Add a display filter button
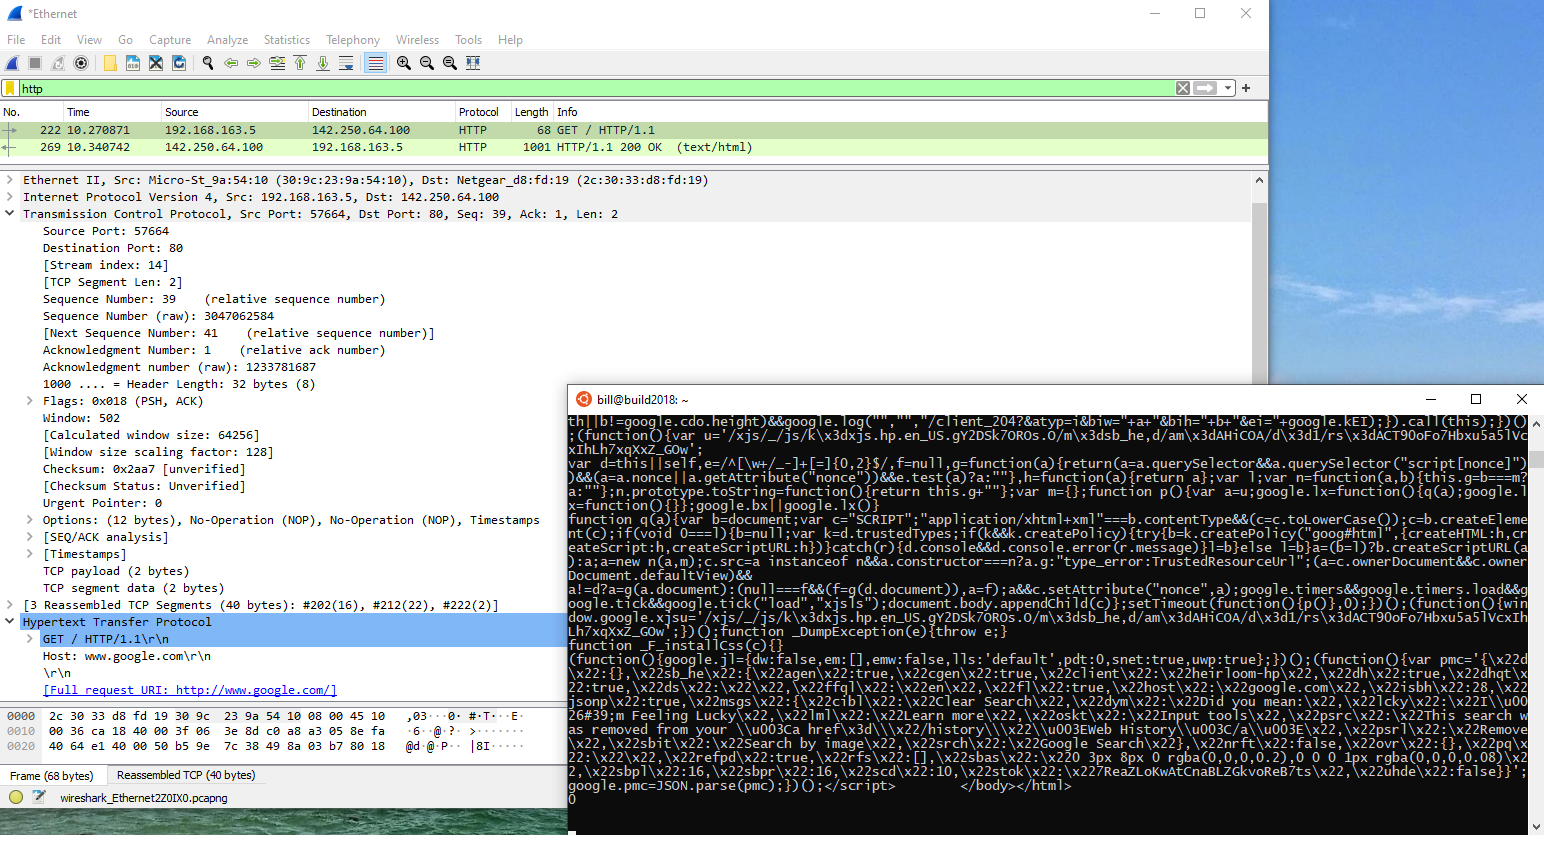Image resolution: width=1544 pixels, height=854 pixels. tap(1246, 88)
